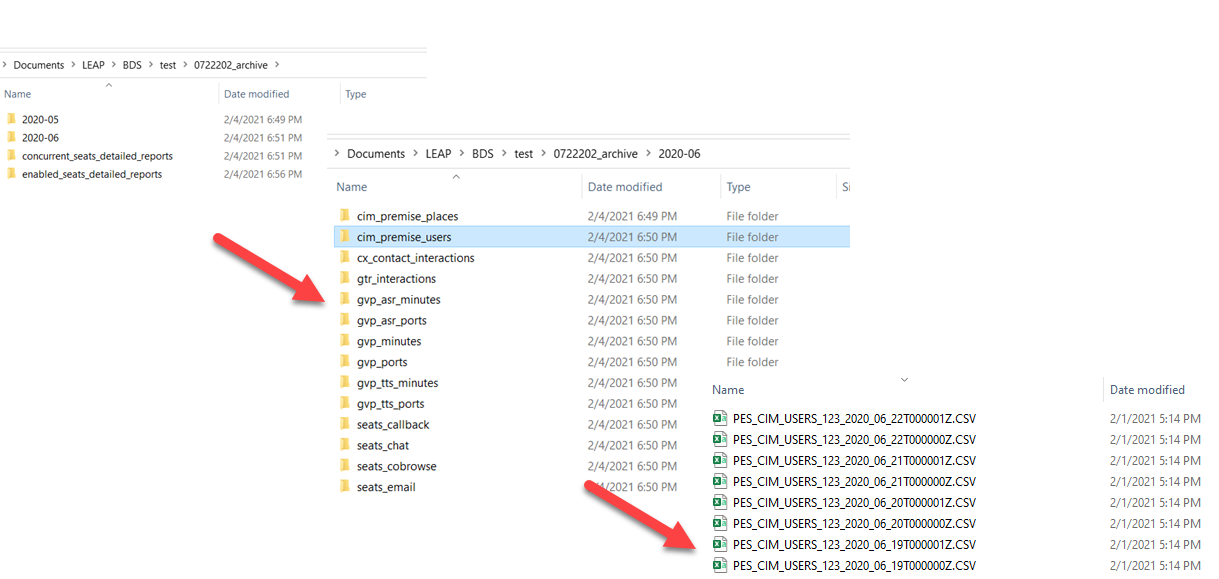Screen dimensions: 1219x579
Task: Sort by Type column in left window
Action: (355, 94)
